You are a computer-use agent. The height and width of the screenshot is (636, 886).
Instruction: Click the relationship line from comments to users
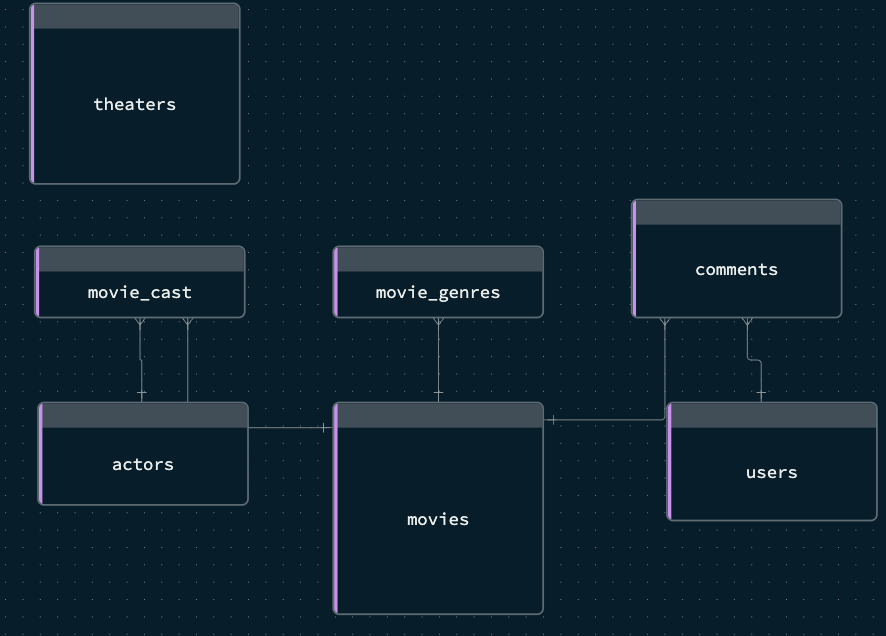(754, 360)
